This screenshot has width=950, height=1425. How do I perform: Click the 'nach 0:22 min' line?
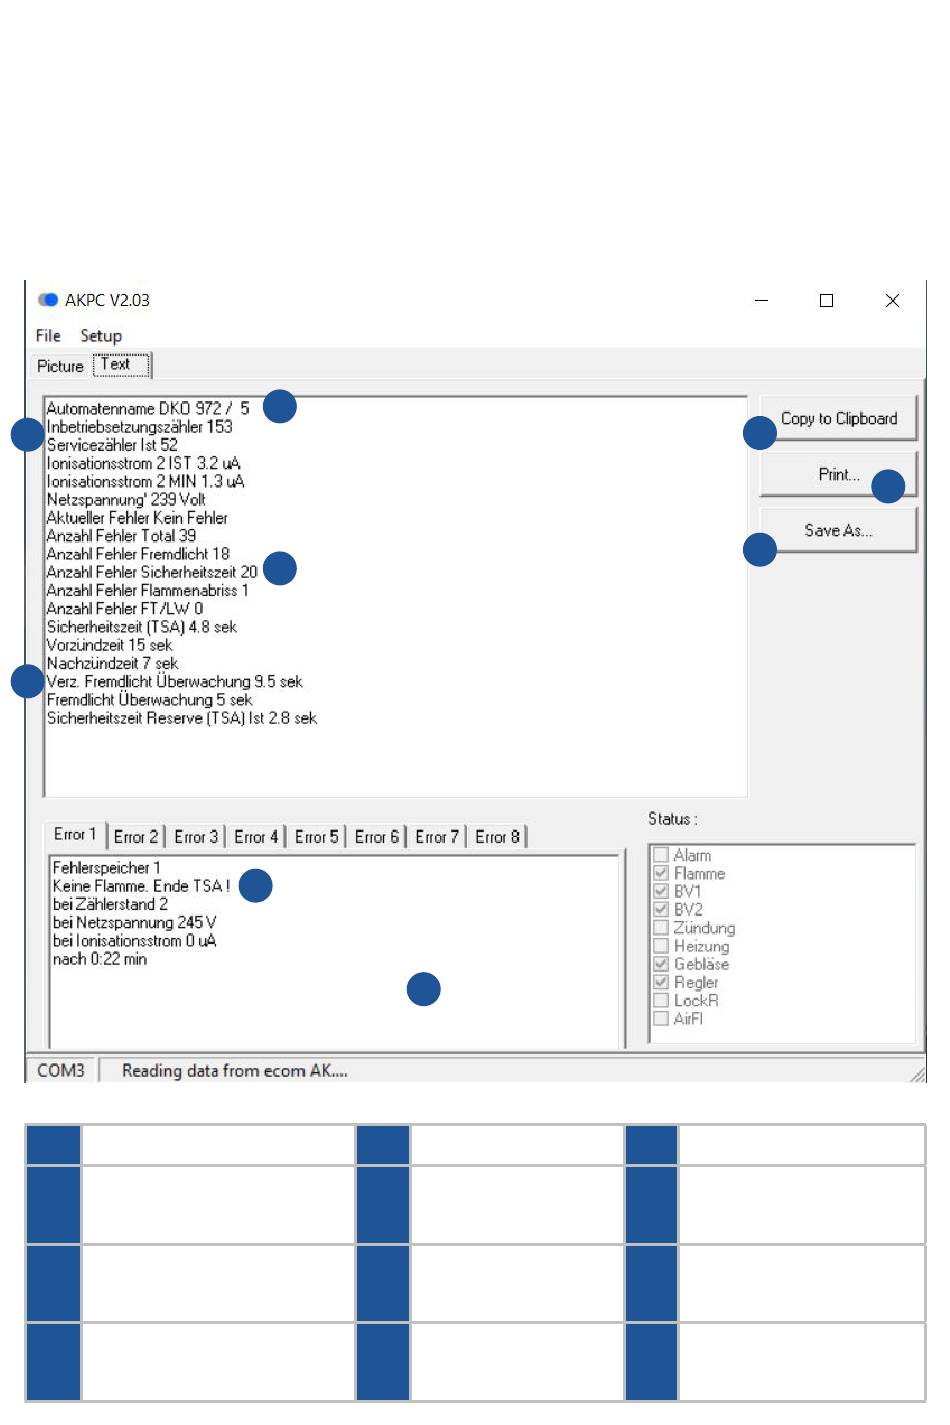[x=100, y=959]
